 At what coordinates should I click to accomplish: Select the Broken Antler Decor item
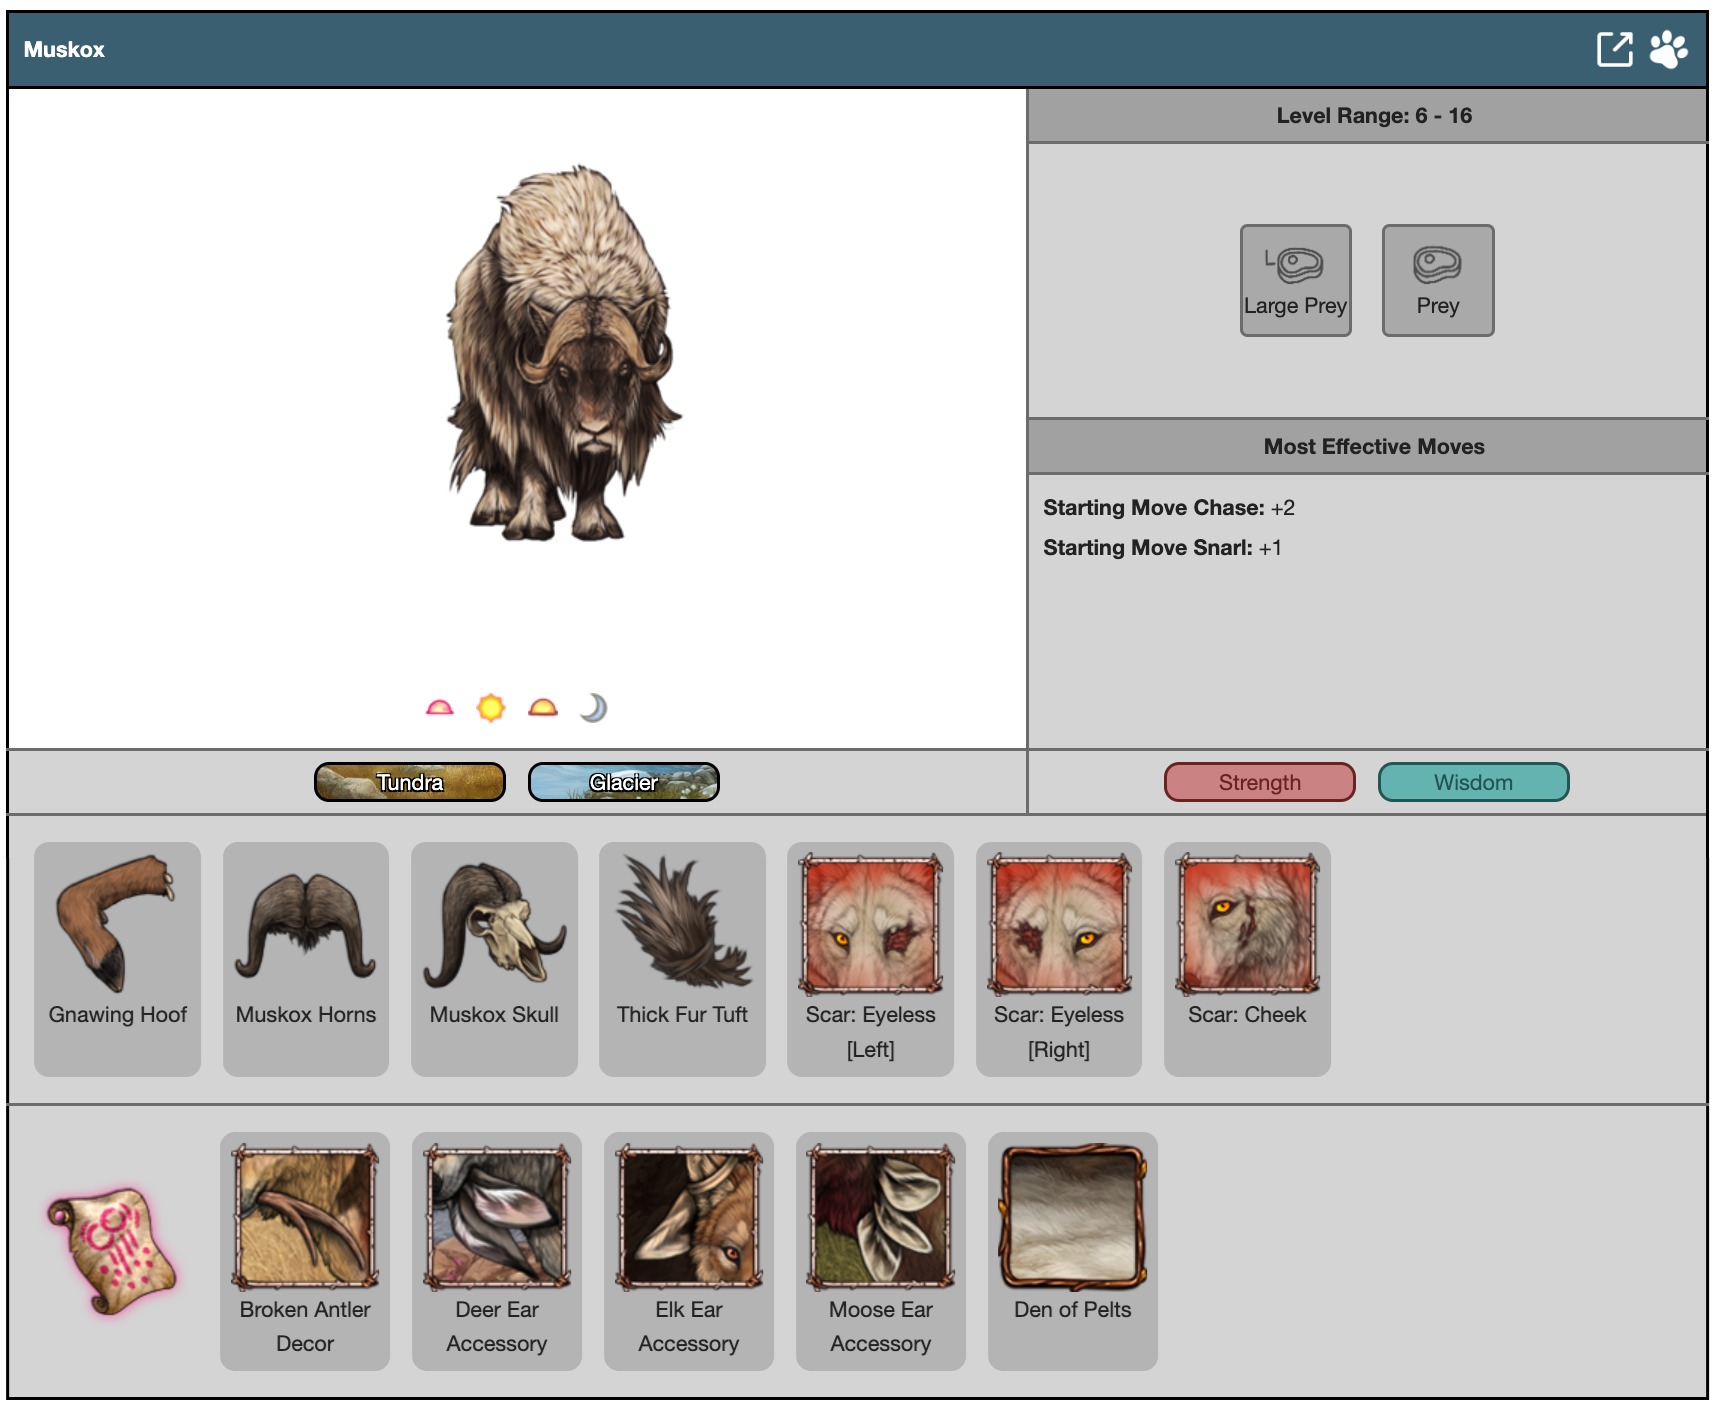(305, 1250)
